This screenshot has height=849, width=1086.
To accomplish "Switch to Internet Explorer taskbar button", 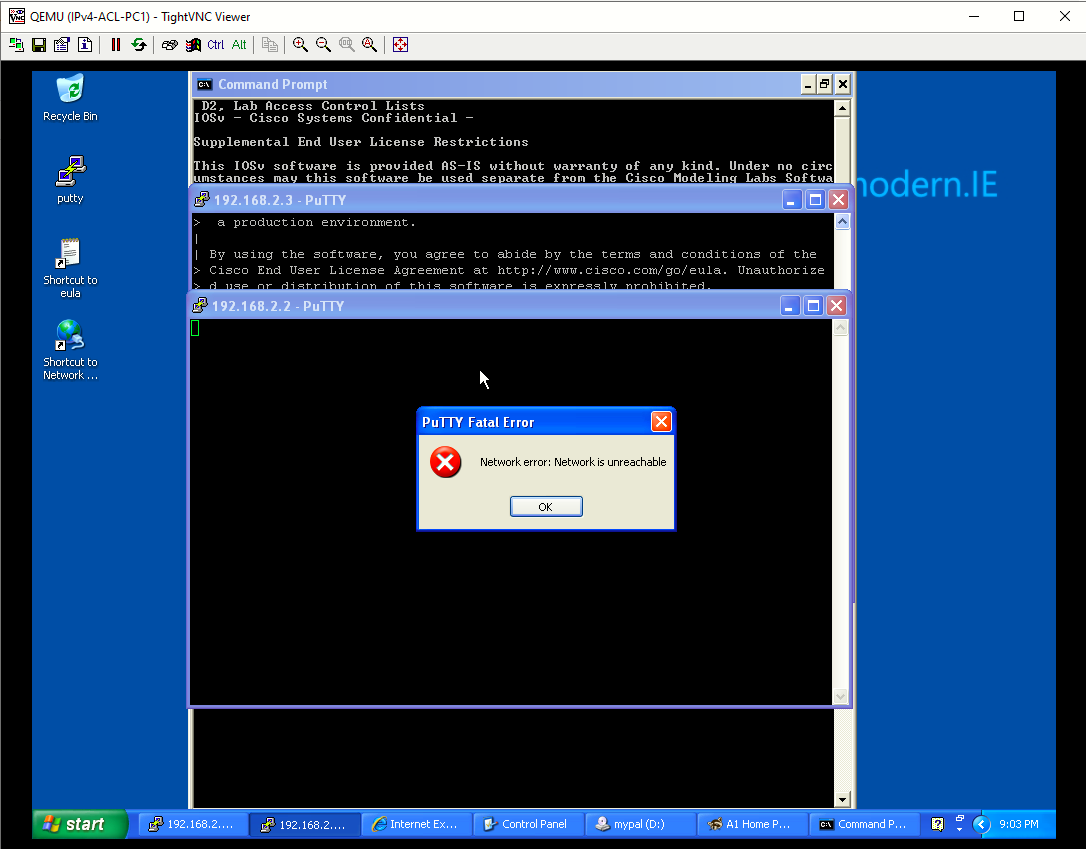I will (x=416, y=824).
